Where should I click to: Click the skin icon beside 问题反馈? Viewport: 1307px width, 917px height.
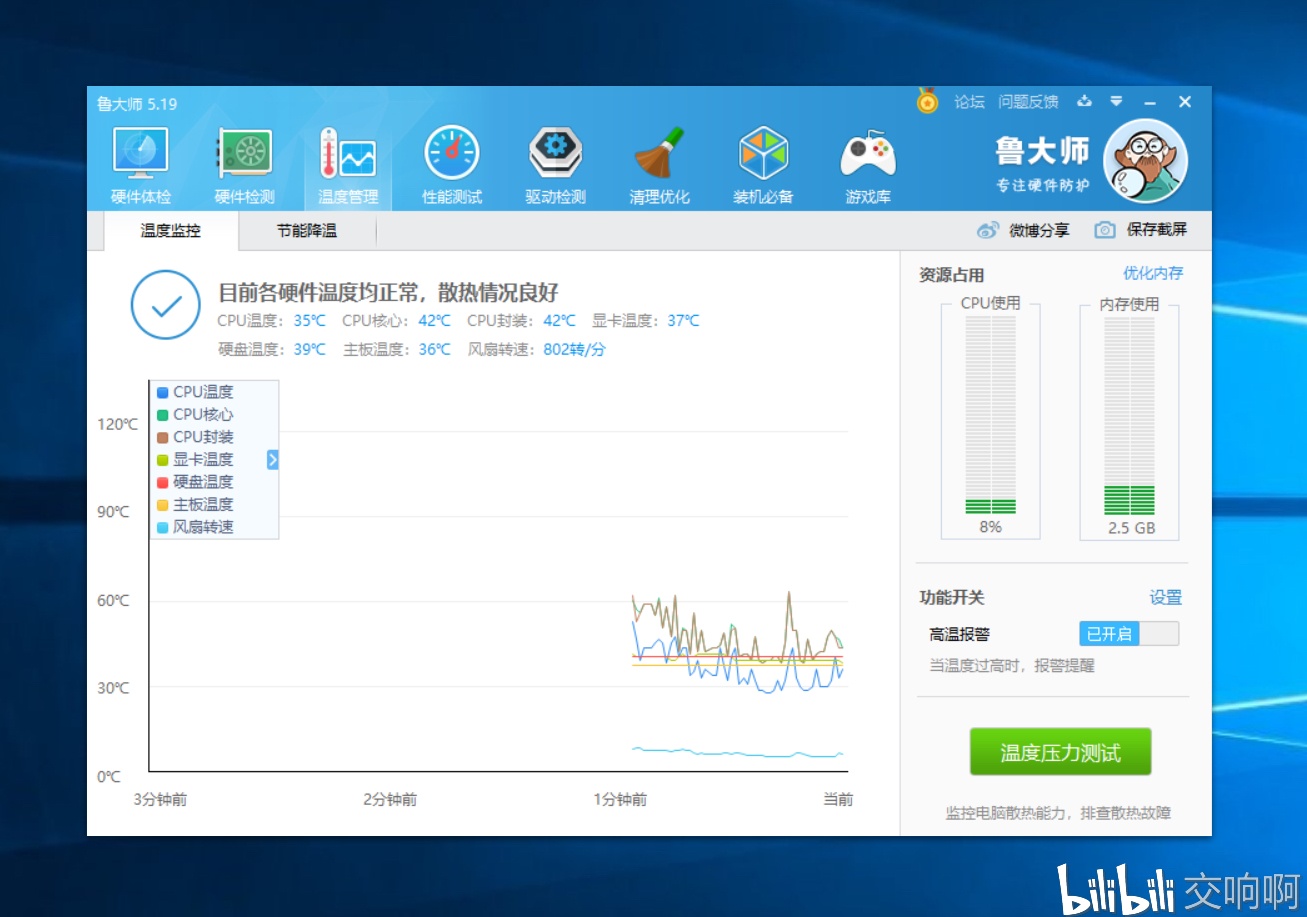point(1085,101)
